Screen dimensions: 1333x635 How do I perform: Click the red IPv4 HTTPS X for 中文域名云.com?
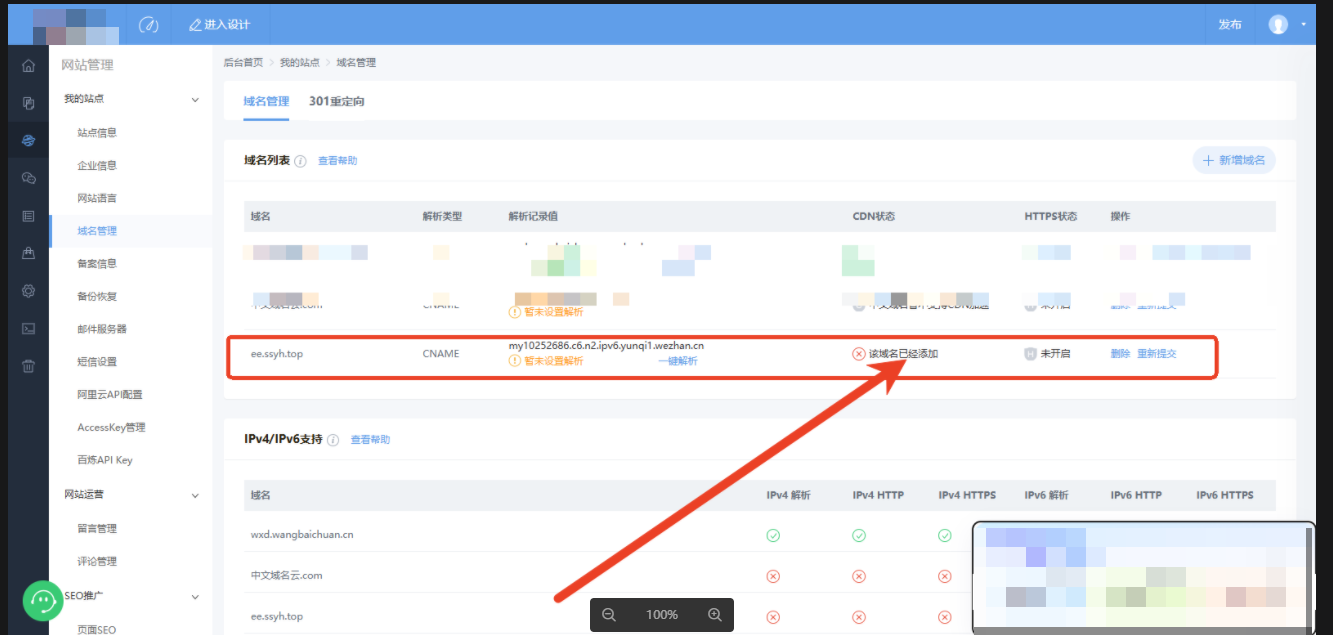[x=945, y=576]
